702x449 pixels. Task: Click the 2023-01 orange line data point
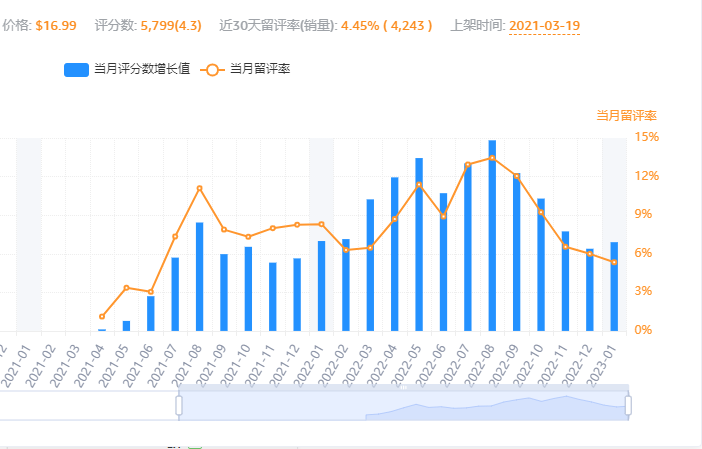[614, 262]
